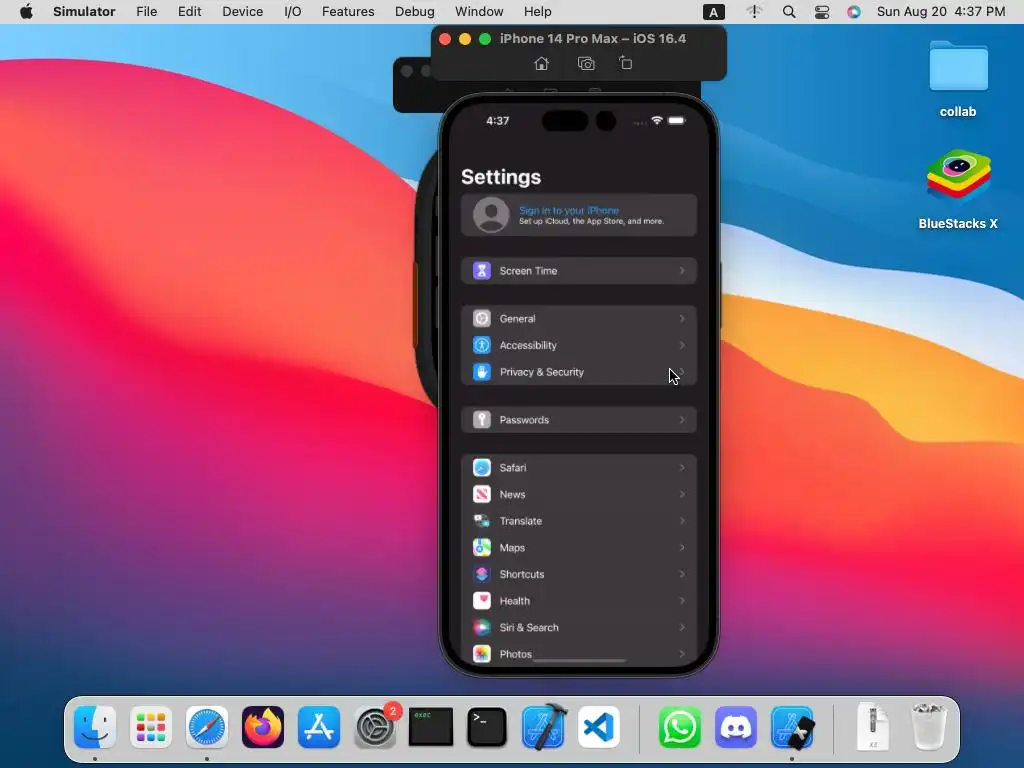Tap the iPhone home indicator bar
This screenshot has height=768, width=1024.
click(579, 660)
